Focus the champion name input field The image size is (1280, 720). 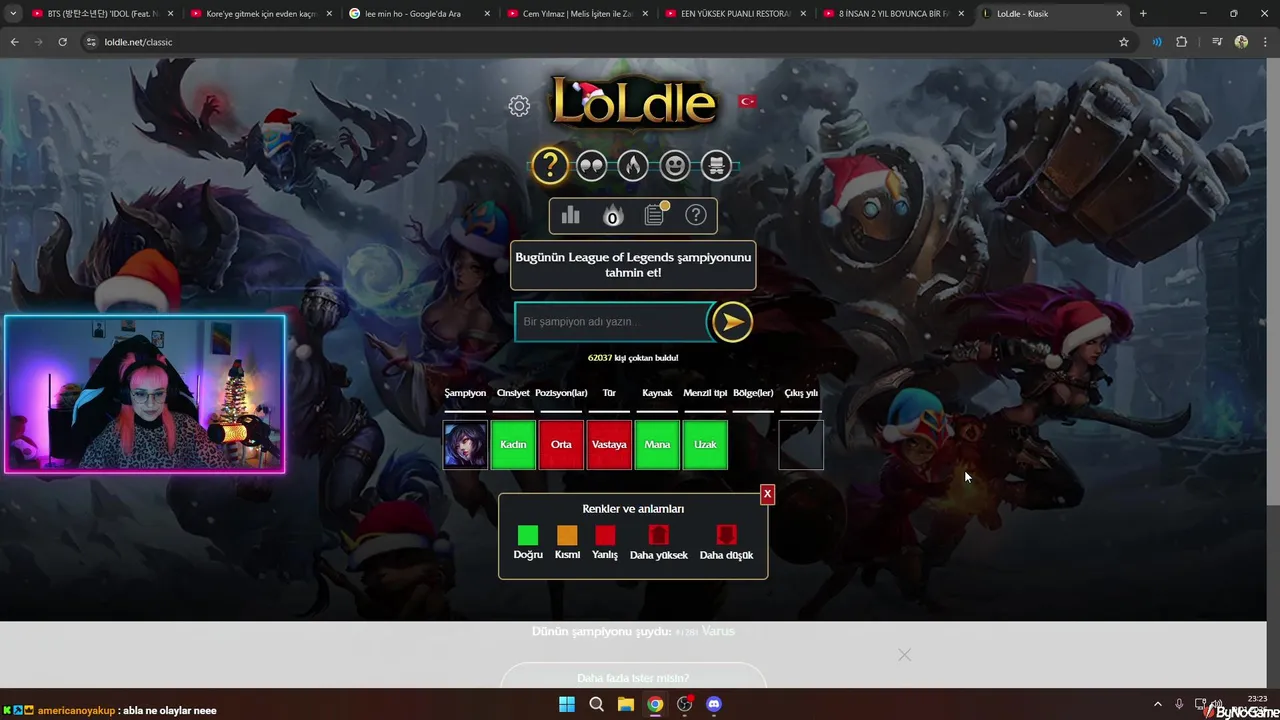click(612, 322)
